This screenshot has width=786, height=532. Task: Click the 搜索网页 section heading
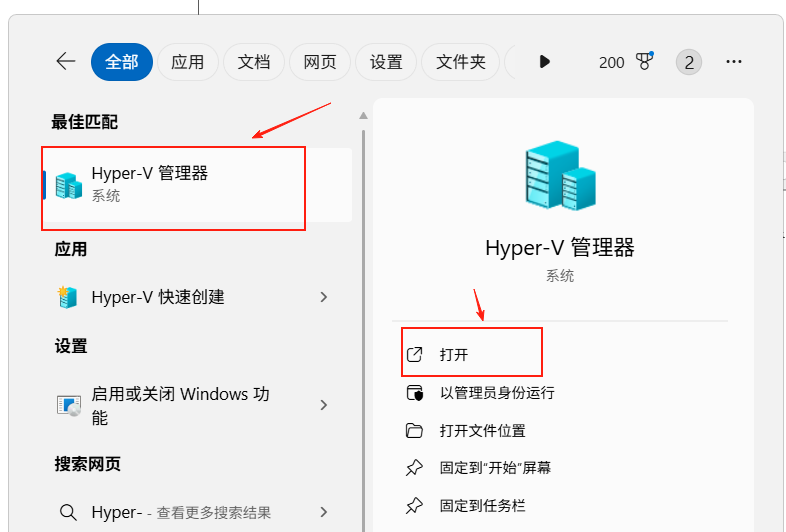pos(88,464)
